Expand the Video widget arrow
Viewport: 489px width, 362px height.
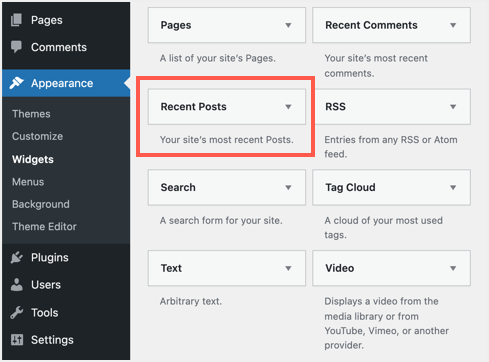[x=453, y=268]
